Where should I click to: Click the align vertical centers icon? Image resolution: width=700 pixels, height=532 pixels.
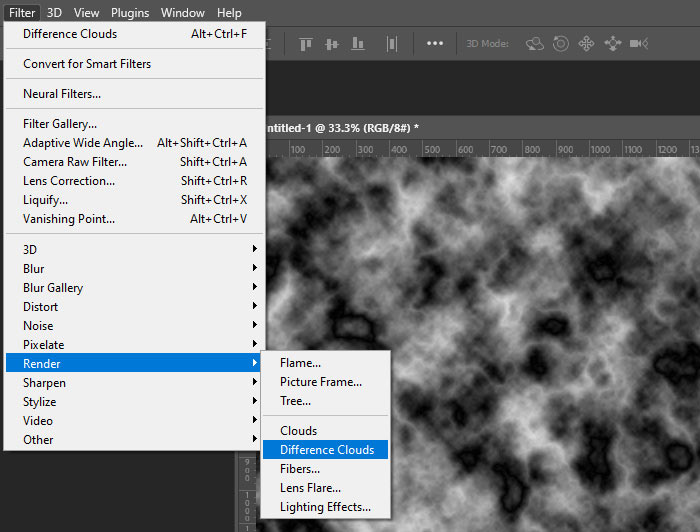(x=332, y=44)
